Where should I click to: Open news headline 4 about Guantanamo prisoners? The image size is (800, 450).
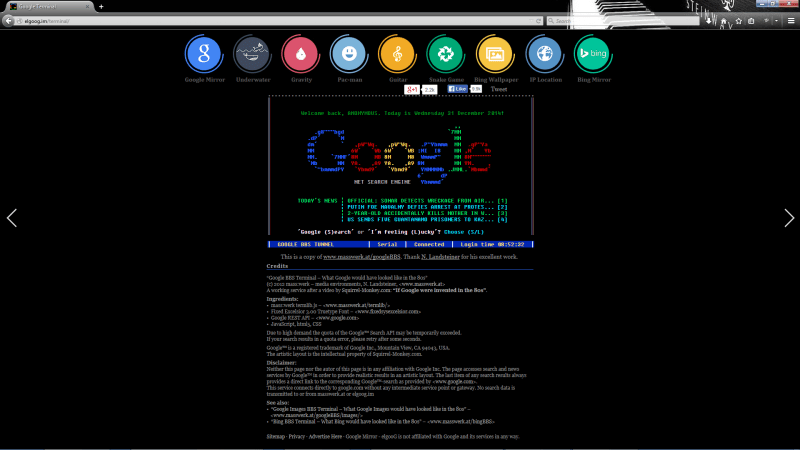click(427, 219)
